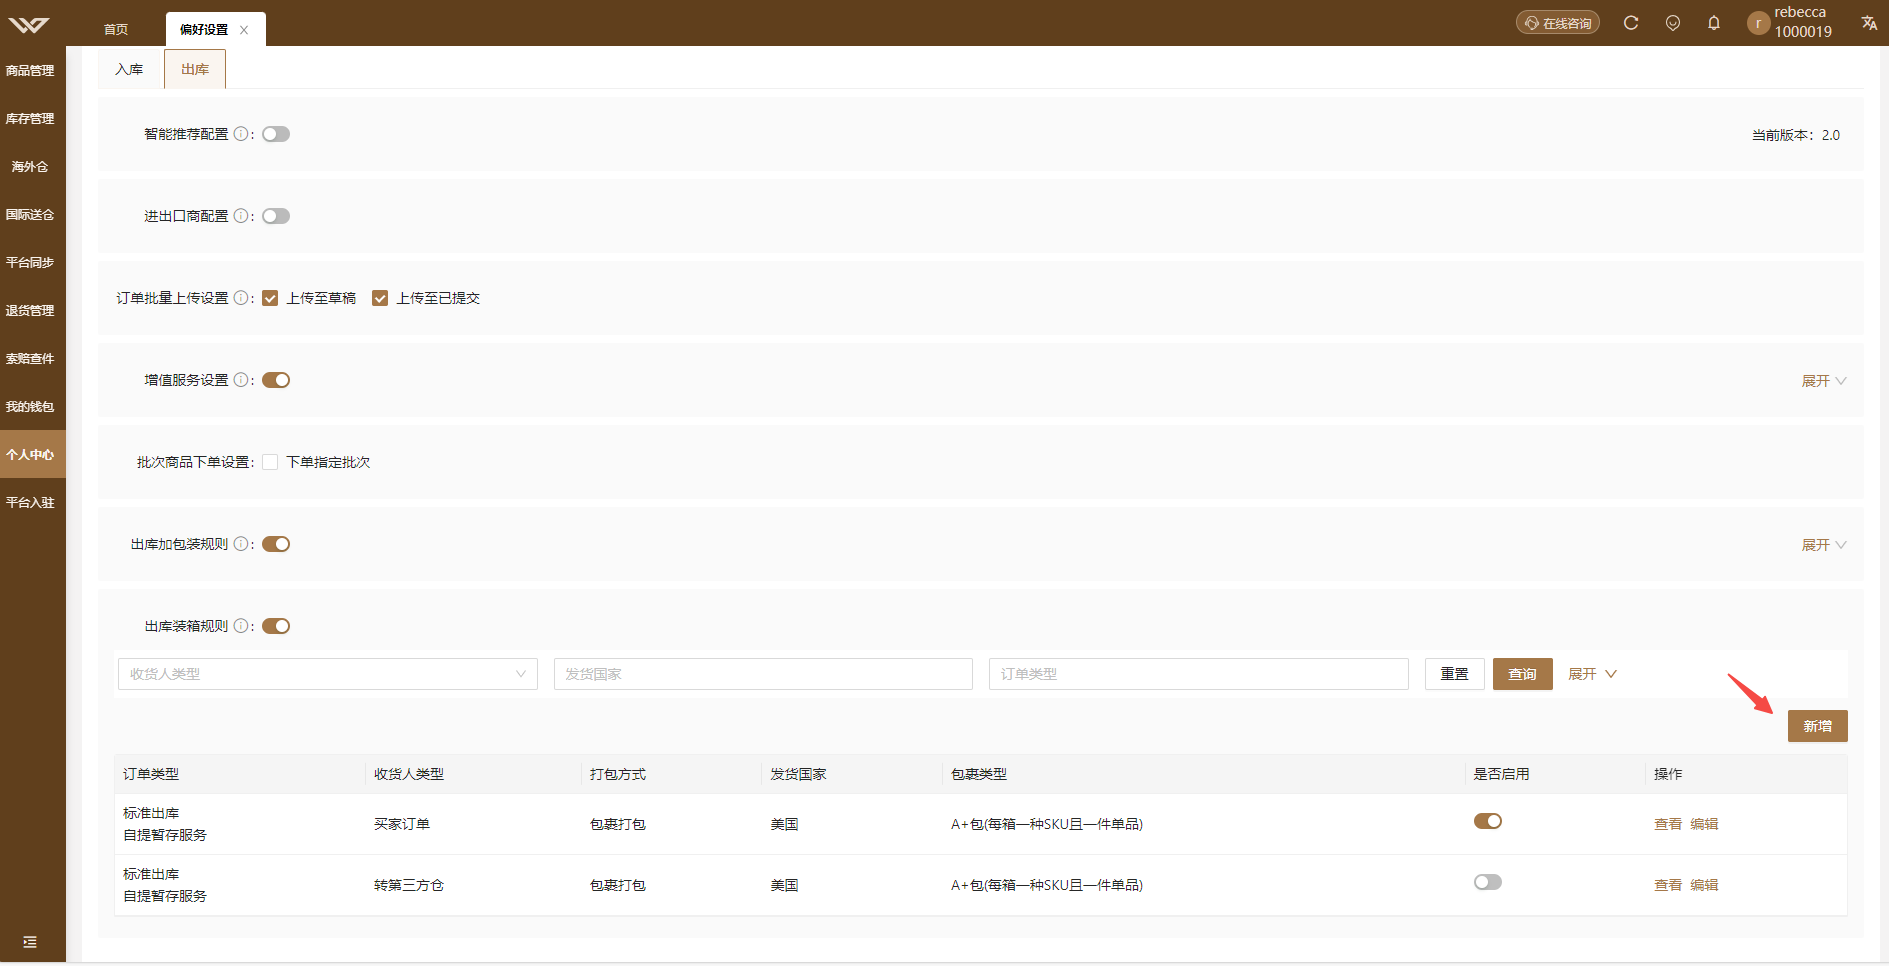Click 编辑 in the 转第三方仓 row
1889x966 pixels.
tap(1704, 885)
